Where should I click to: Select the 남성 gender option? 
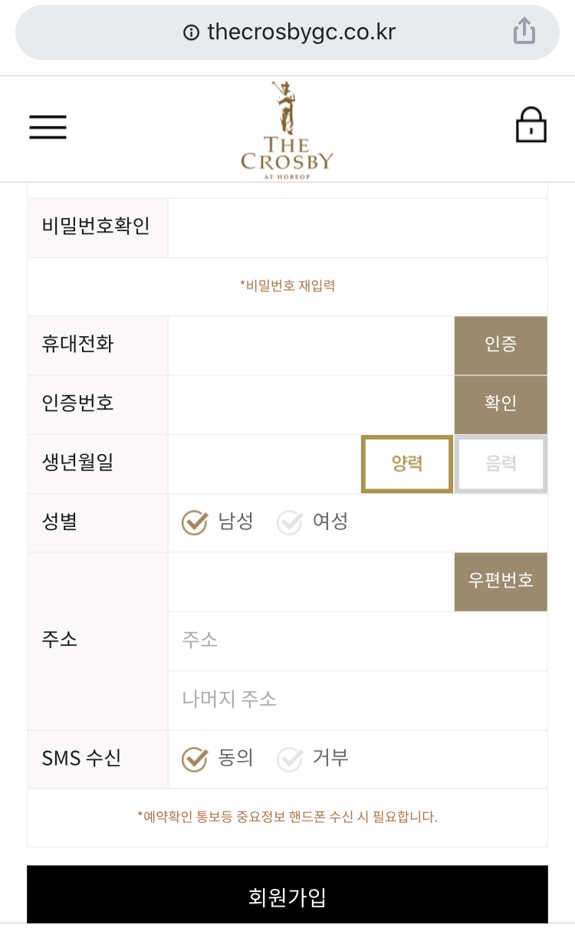coord(217,522)
